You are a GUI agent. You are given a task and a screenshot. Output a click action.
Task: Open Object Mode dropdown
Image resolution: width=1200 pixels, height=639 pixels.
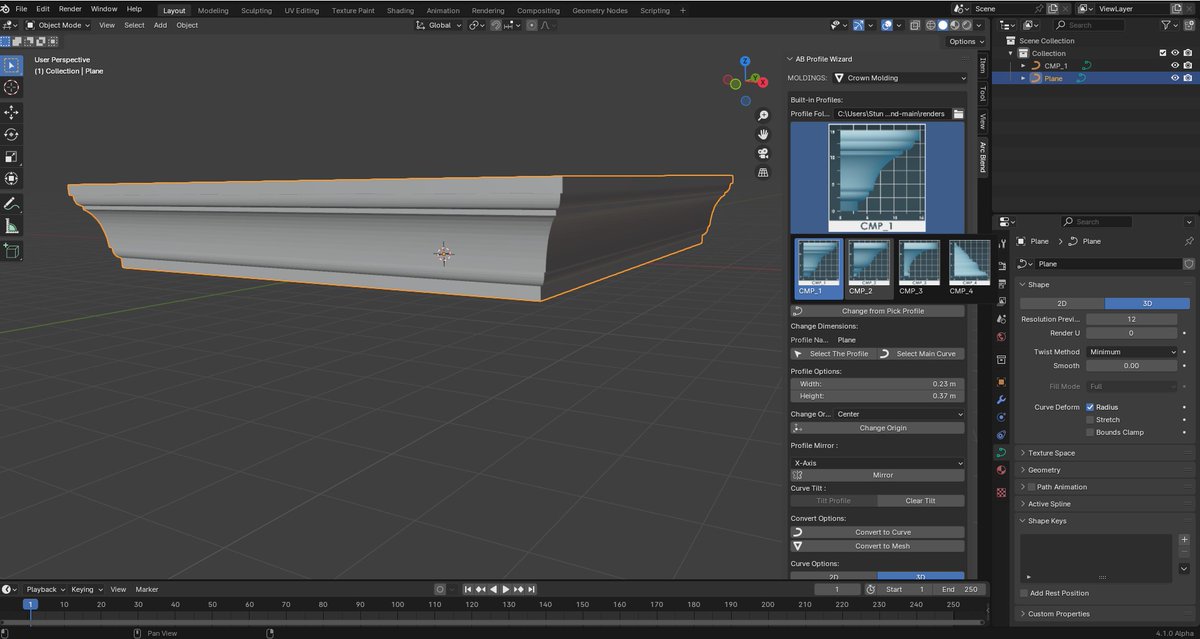tap(59, 25)
